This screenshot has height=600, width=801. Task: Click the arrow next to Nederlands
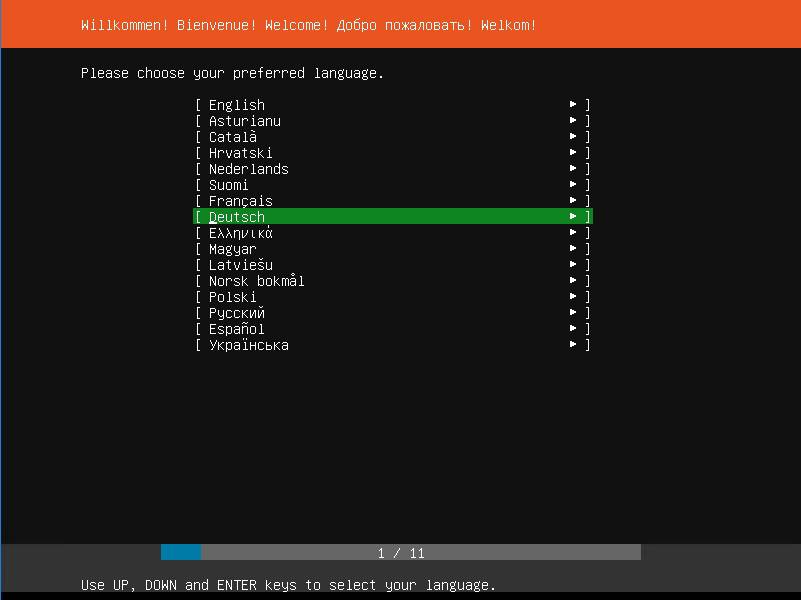pos(573,169)
